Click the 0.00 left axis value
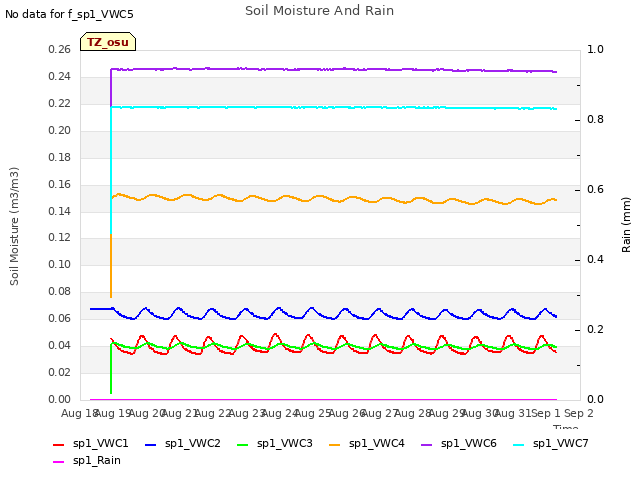The width and height of the screenshot is (640, 480). pos(60,399)
